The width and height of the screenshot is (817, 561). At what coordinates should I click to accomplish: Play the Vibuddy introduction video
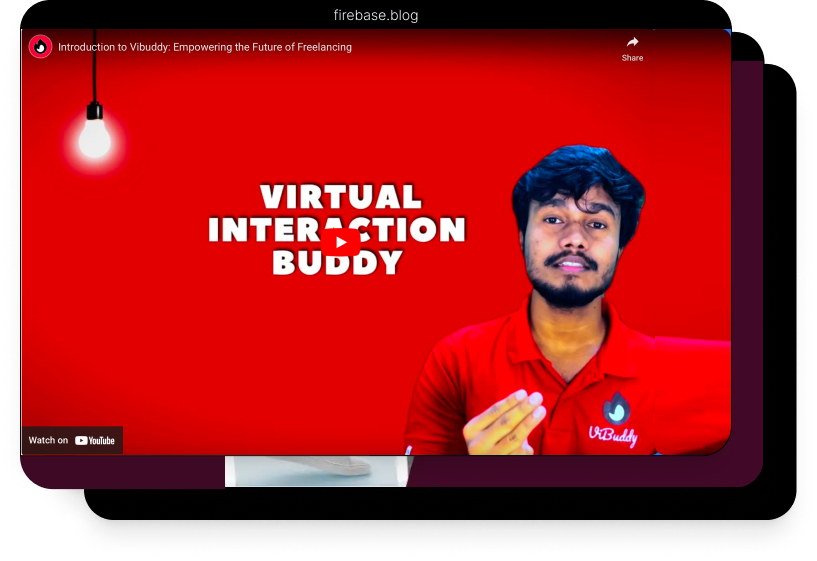pyautogui.click(x=340, y=242)
